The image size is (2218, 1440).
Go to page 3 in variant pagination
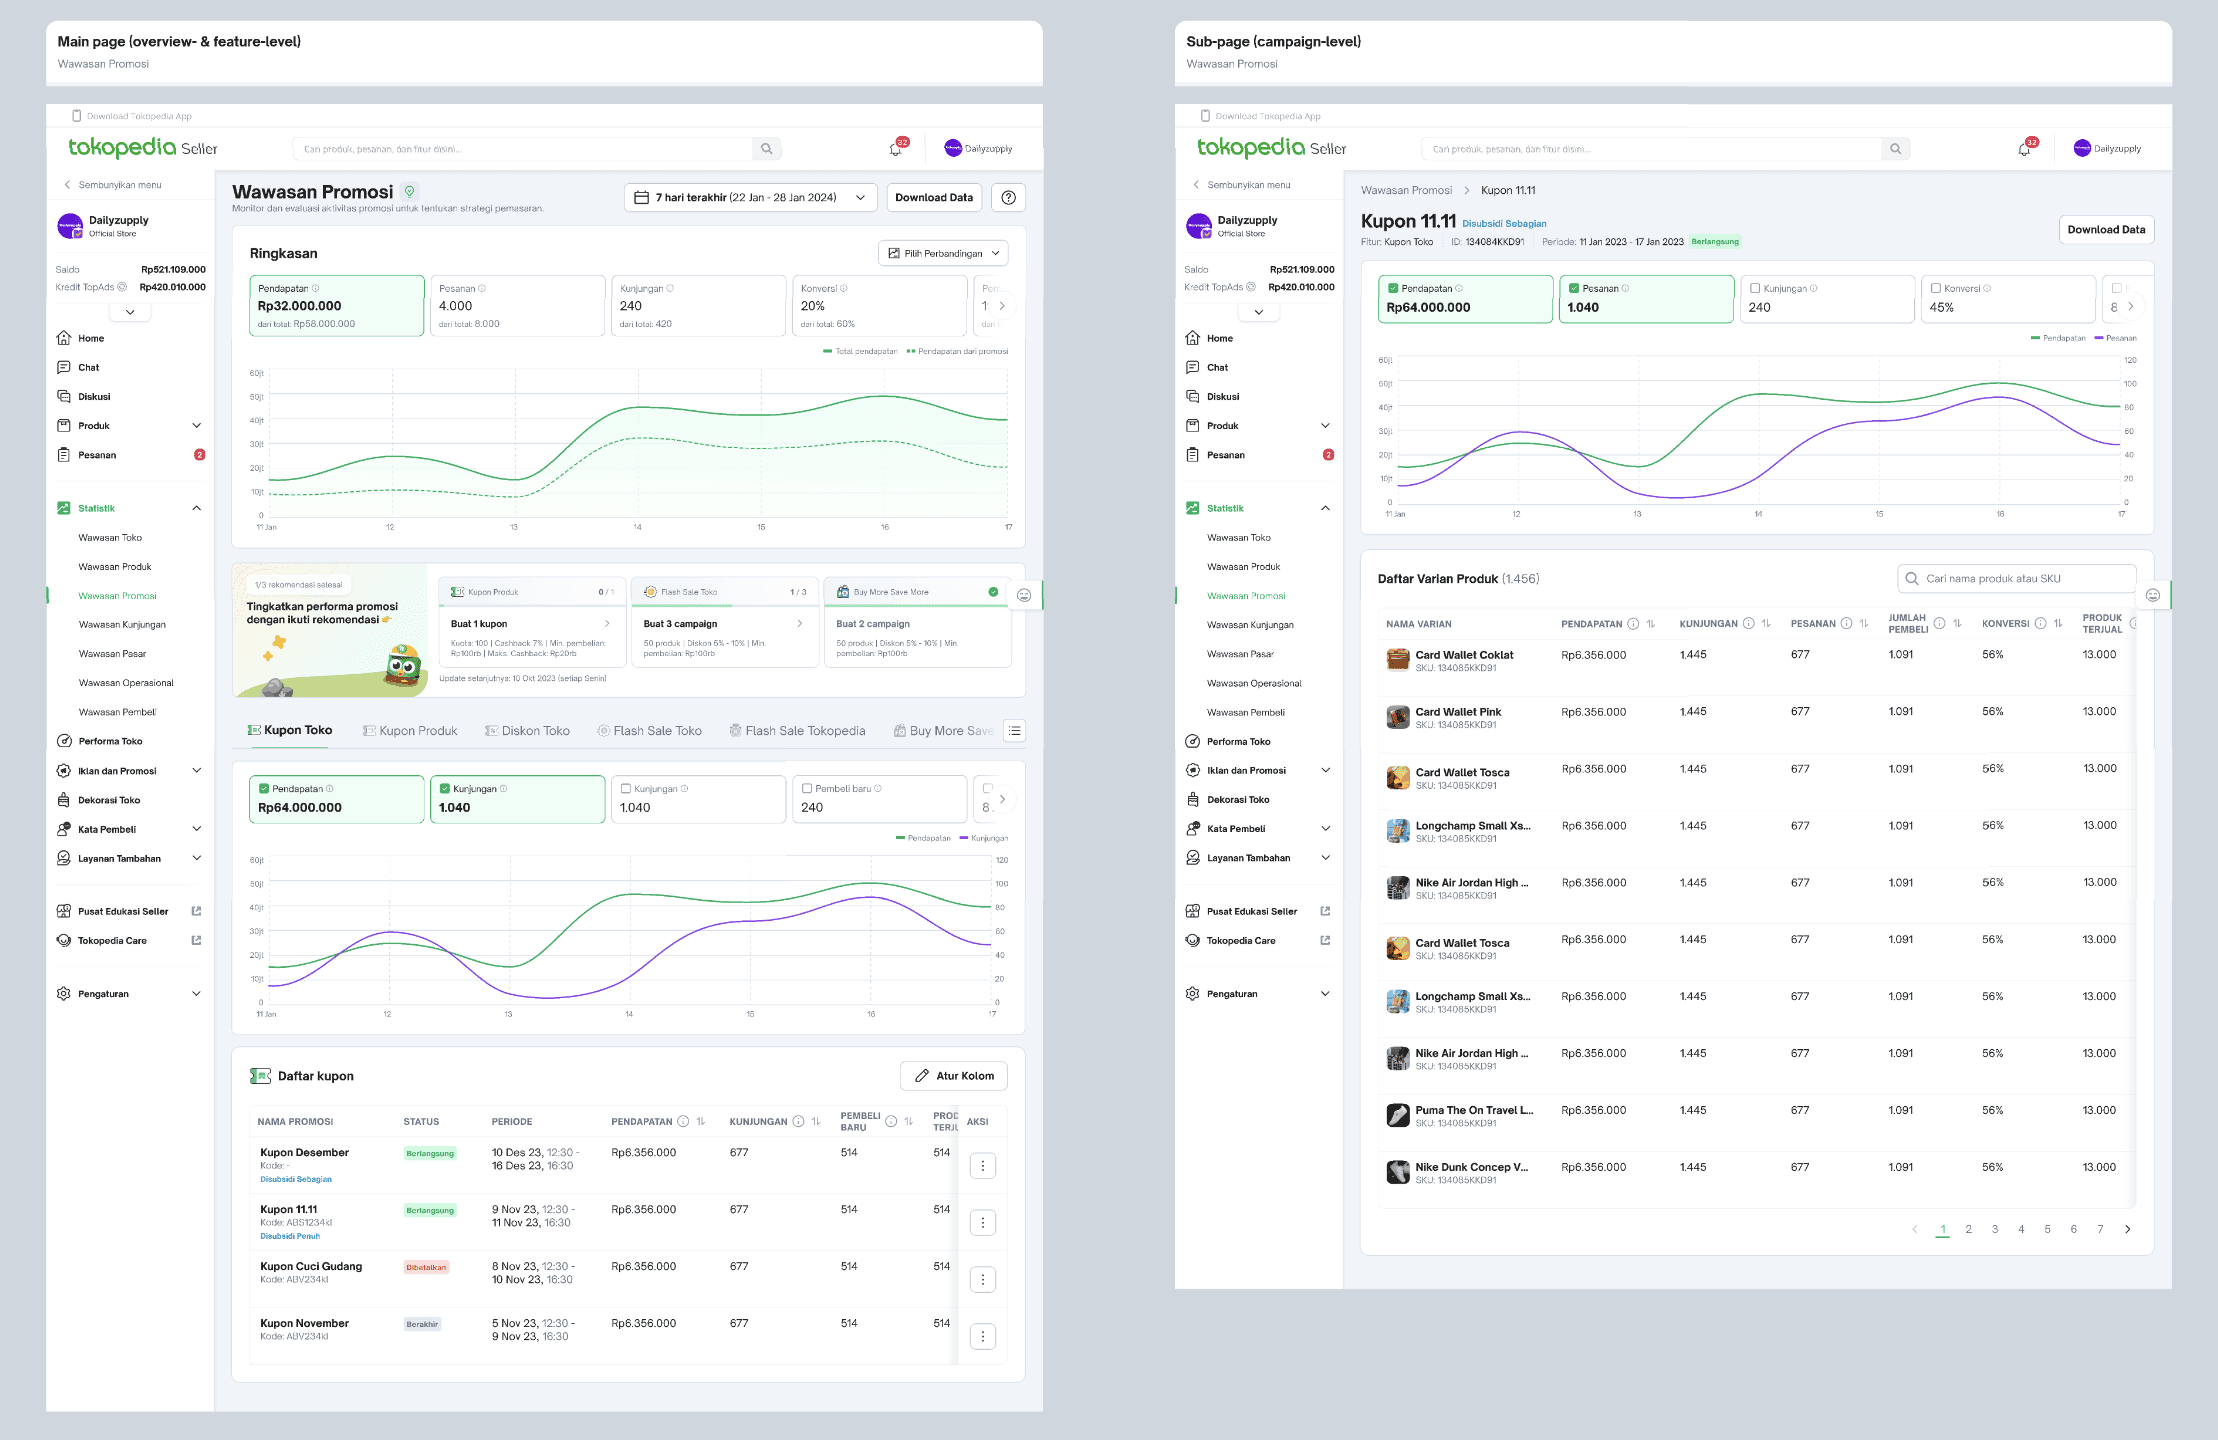click(1994, 1230)
